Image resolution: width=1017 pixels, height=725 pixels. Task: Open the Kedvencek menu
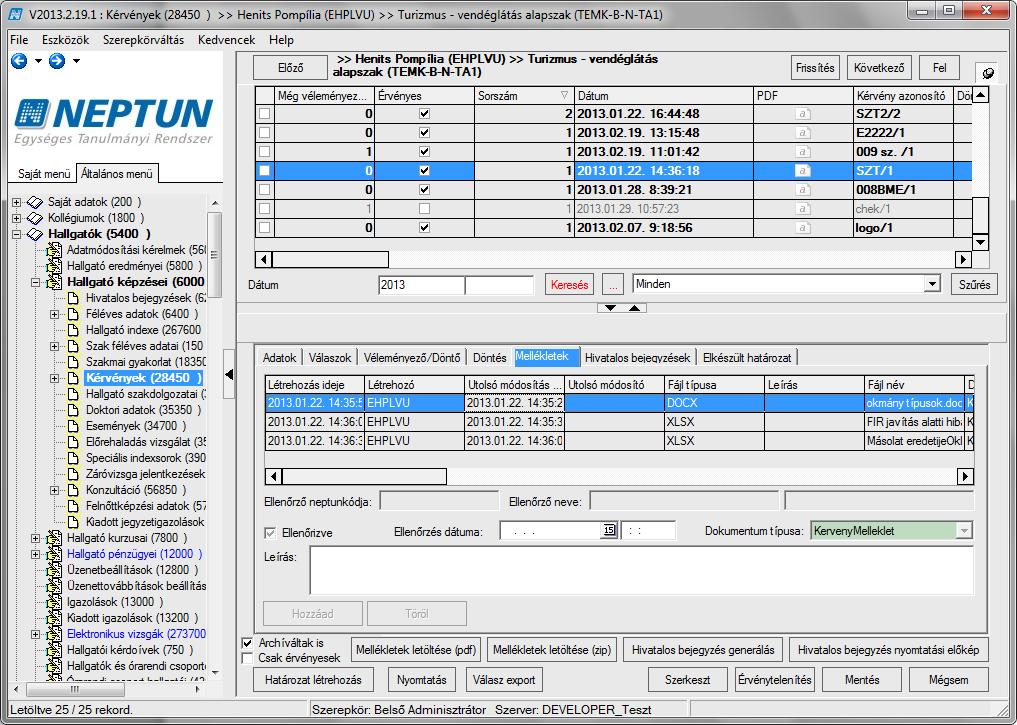[226, 40]
